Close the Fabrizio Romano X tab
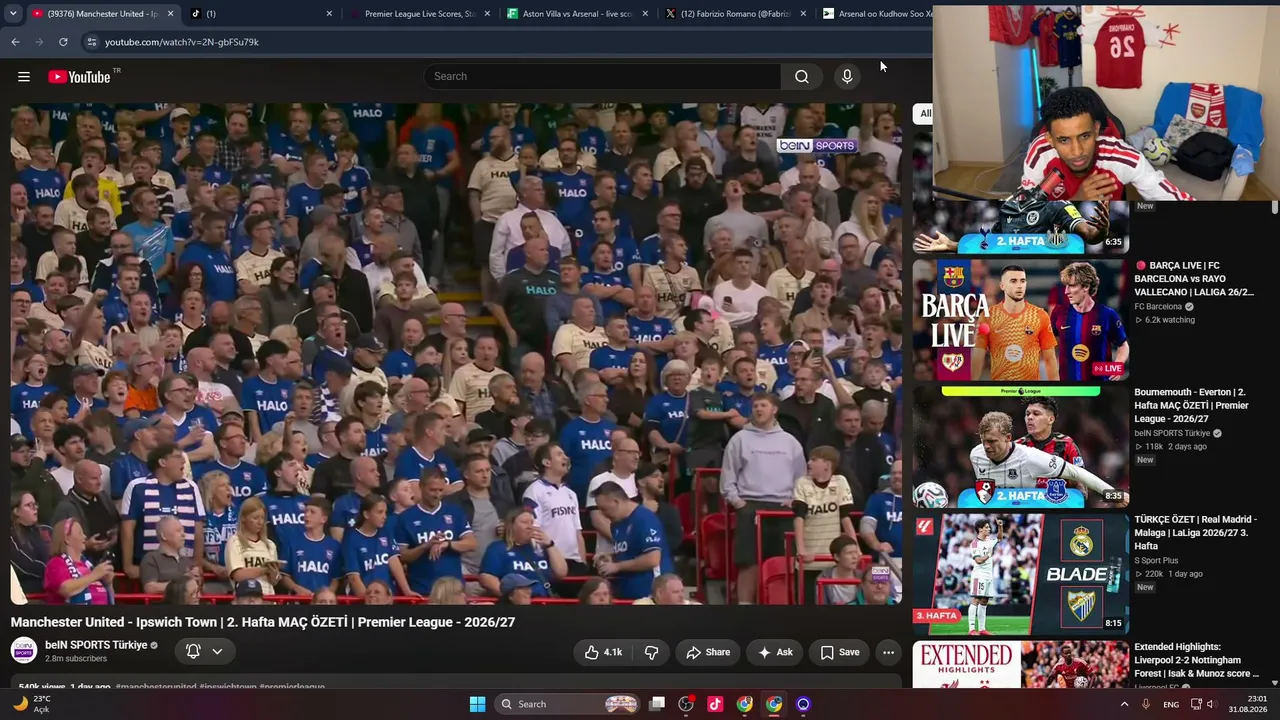This screenshot has width=1280, height=720. pos(803,14)
